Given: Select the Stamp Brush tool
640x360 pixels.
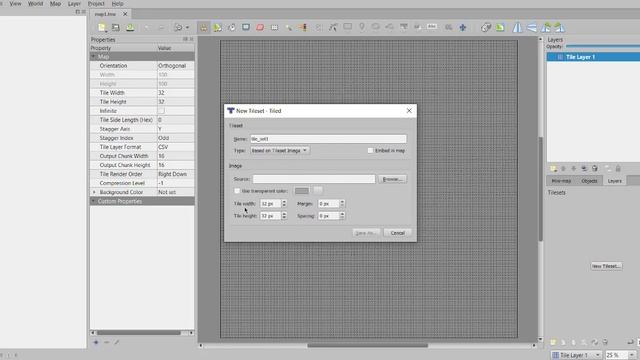Looking at the screenshot, I should [x=203, y=27].
